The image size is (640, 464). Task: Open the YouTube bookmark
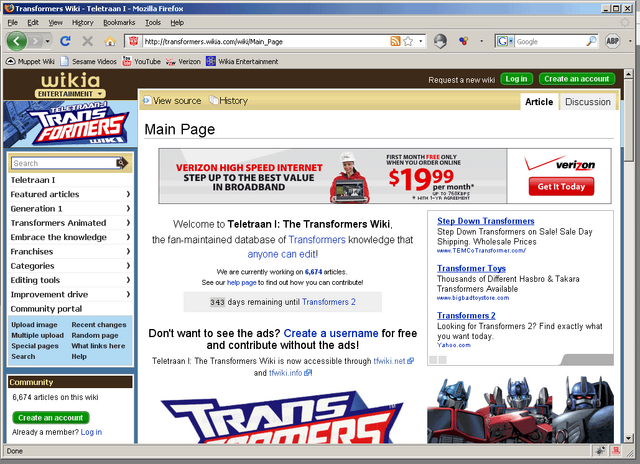(142, 62)
